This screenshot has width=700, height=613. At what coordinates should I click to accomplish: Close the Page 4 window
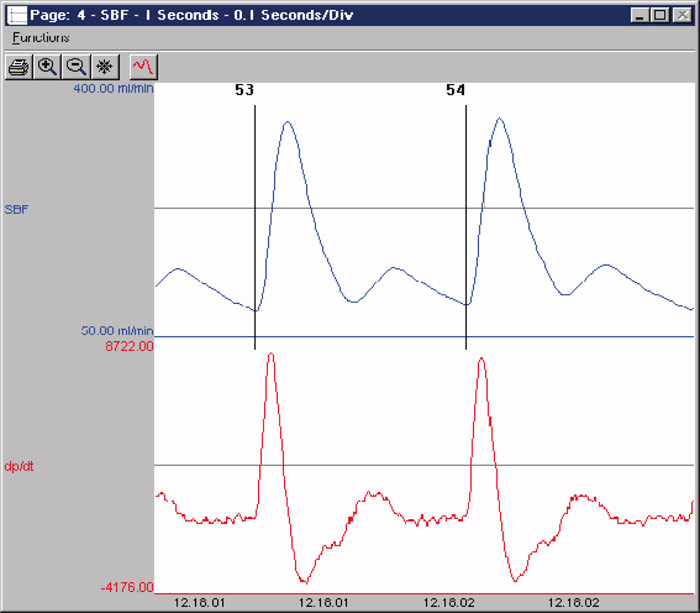point(681,15)
